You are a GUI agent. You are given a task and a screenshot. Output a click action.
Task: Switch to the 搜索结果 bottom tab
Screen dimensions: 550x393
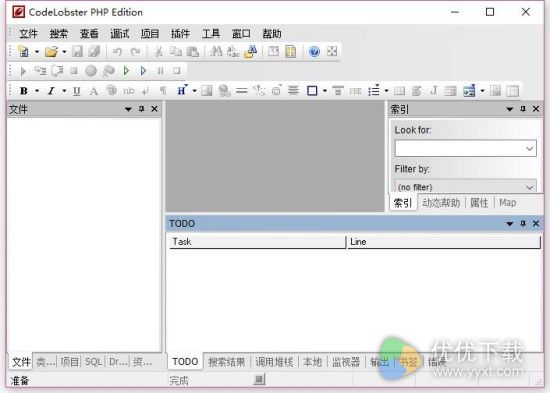point(227,362)
